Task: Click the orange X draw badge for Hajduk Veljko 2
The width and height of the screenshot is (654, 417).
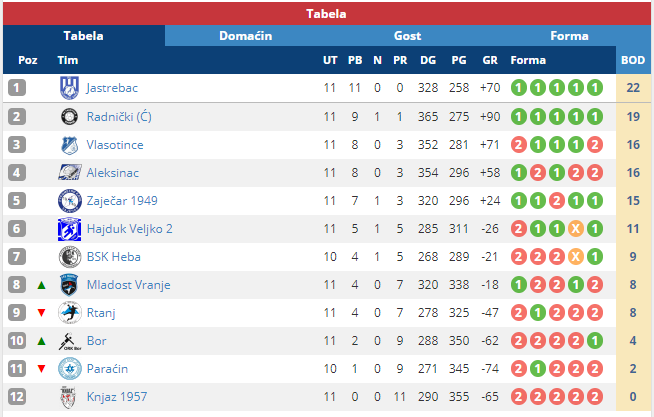Action: click(x=576, y=229)
